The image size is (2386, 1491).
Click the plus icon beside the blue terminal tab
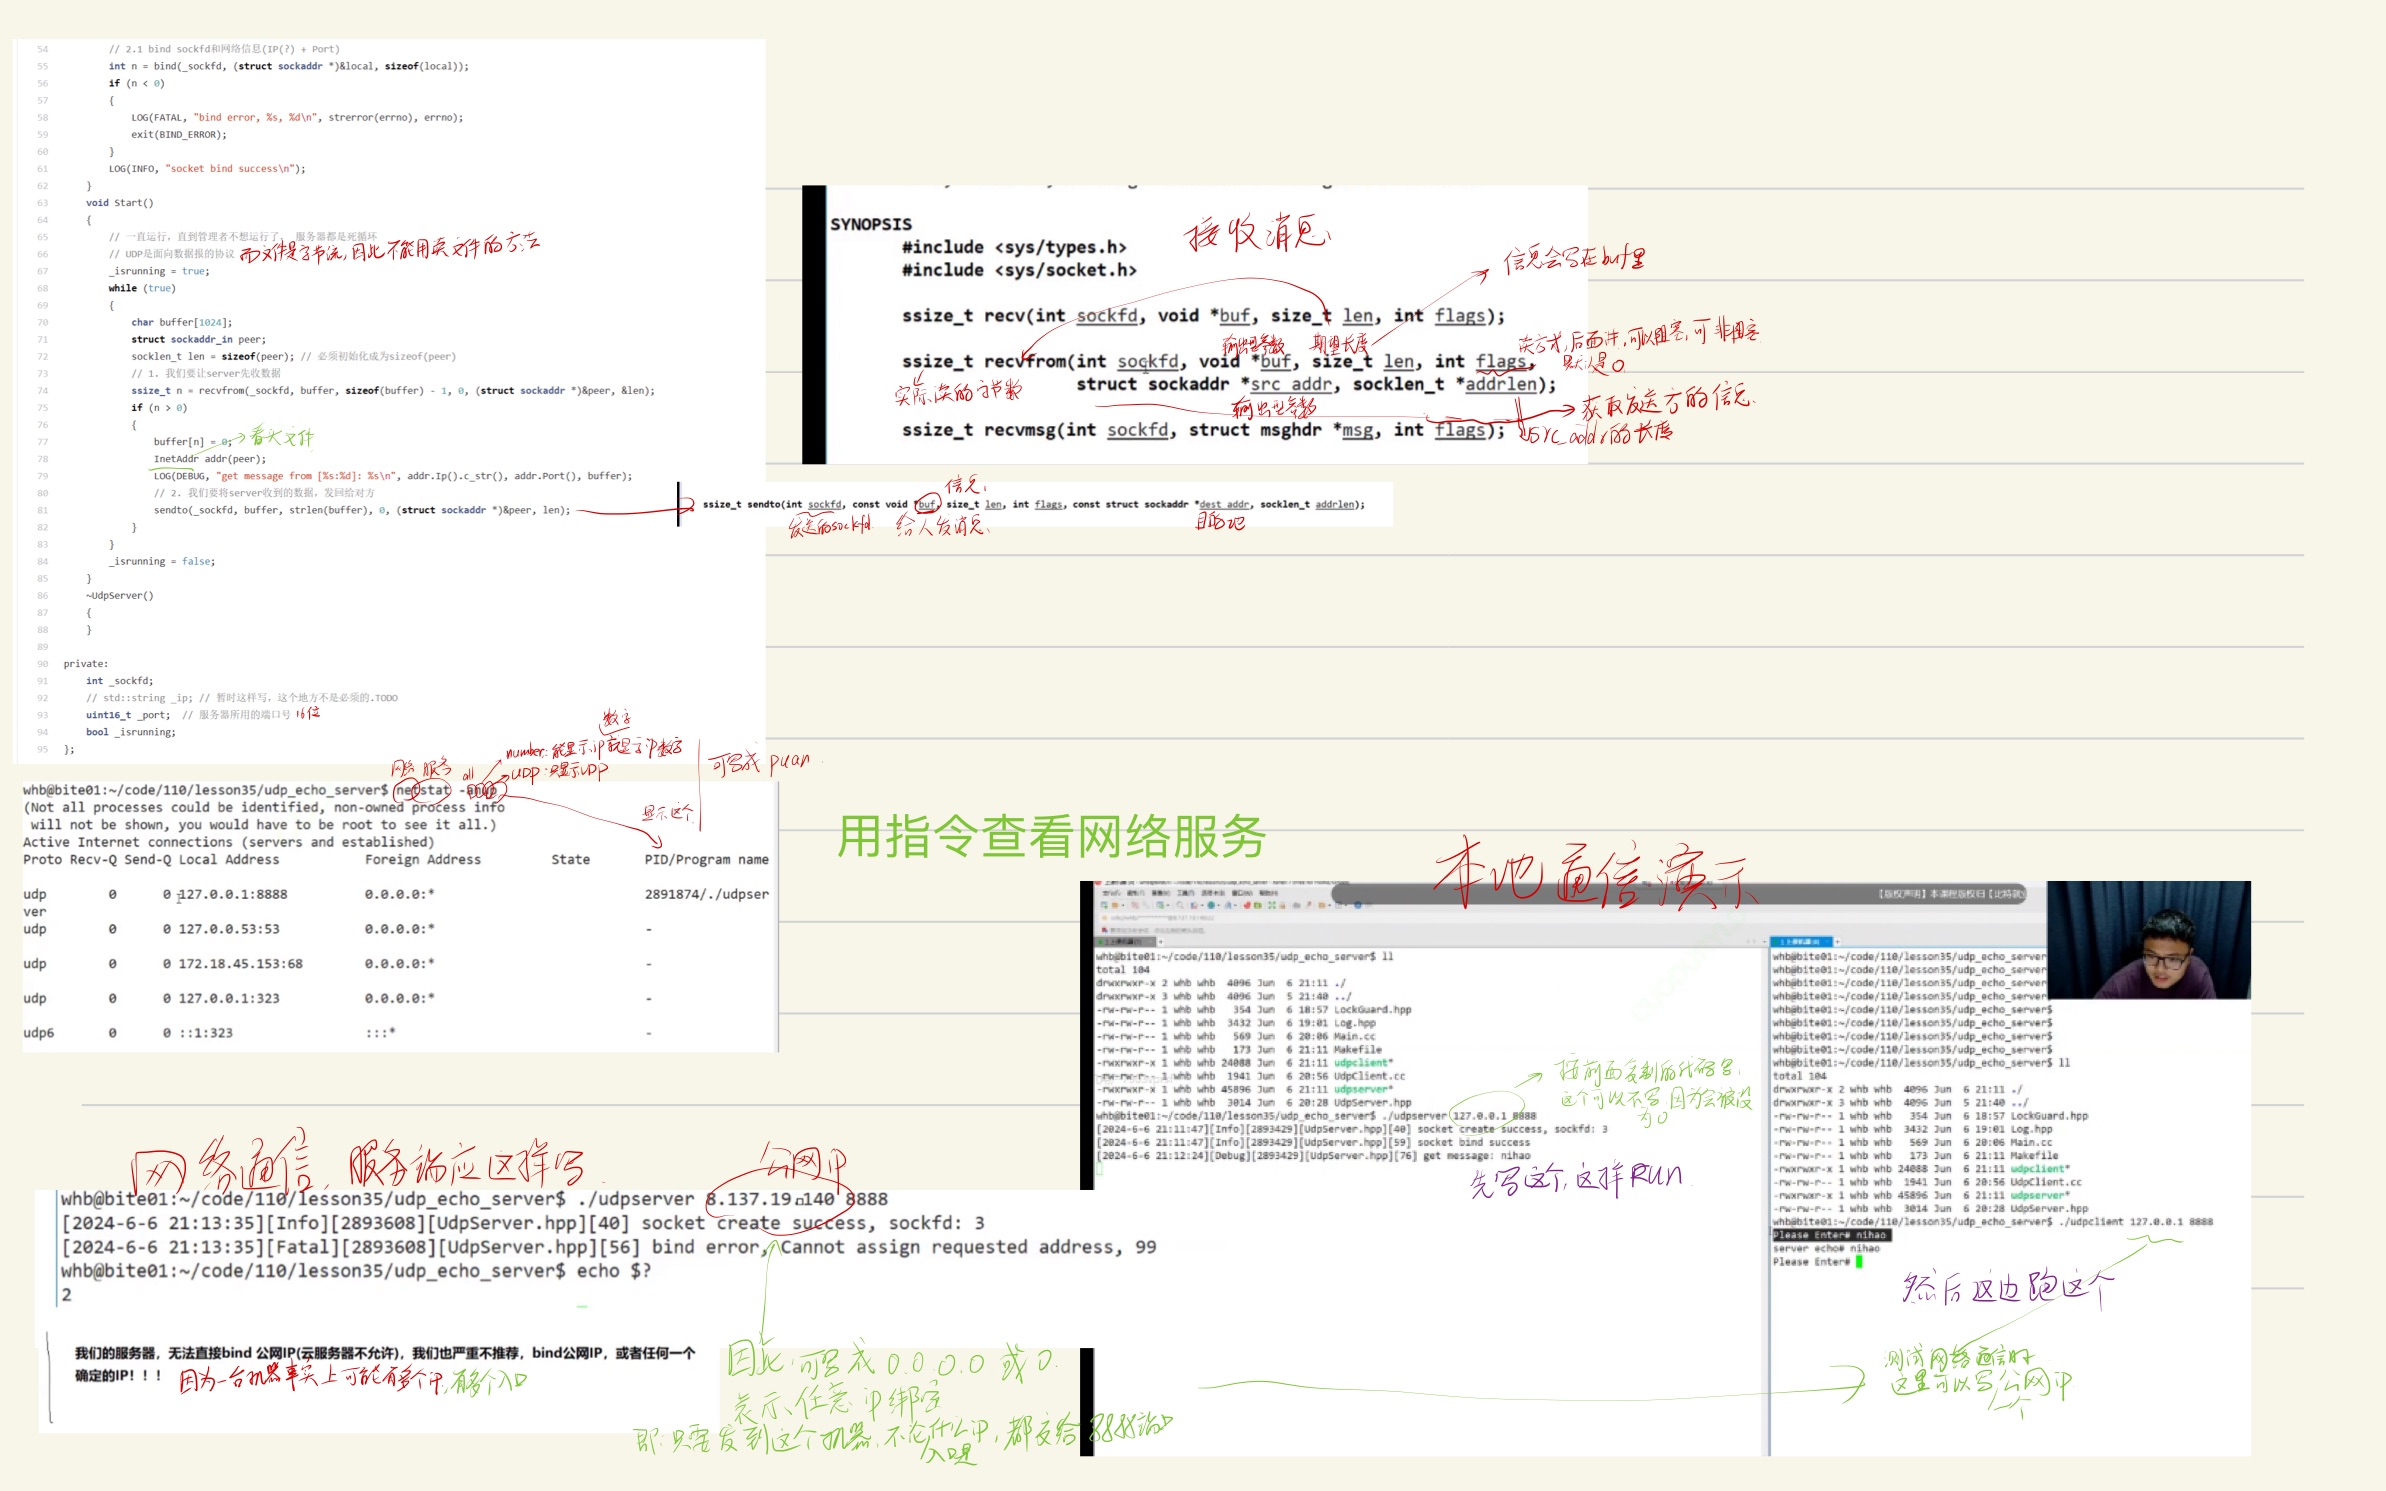click(x=1837, y=942)
